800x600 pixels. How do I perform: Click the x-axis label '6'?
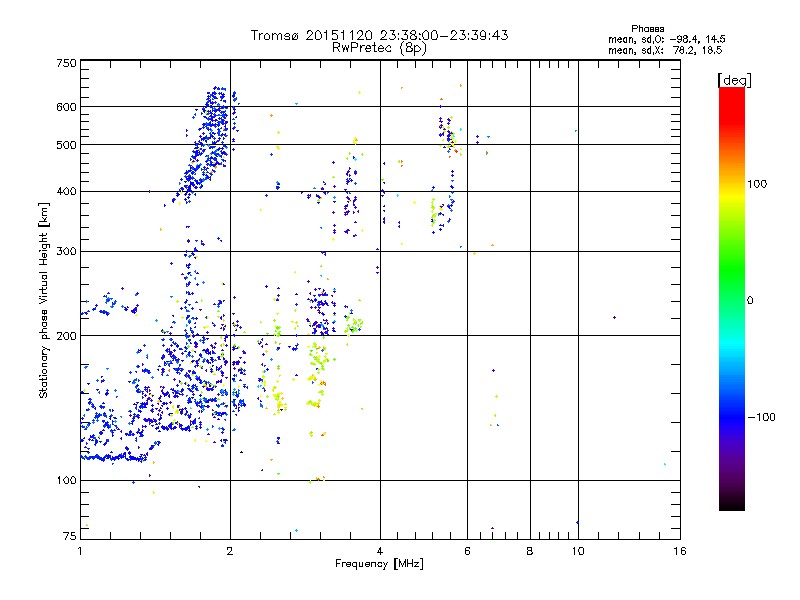coord(467,551)
